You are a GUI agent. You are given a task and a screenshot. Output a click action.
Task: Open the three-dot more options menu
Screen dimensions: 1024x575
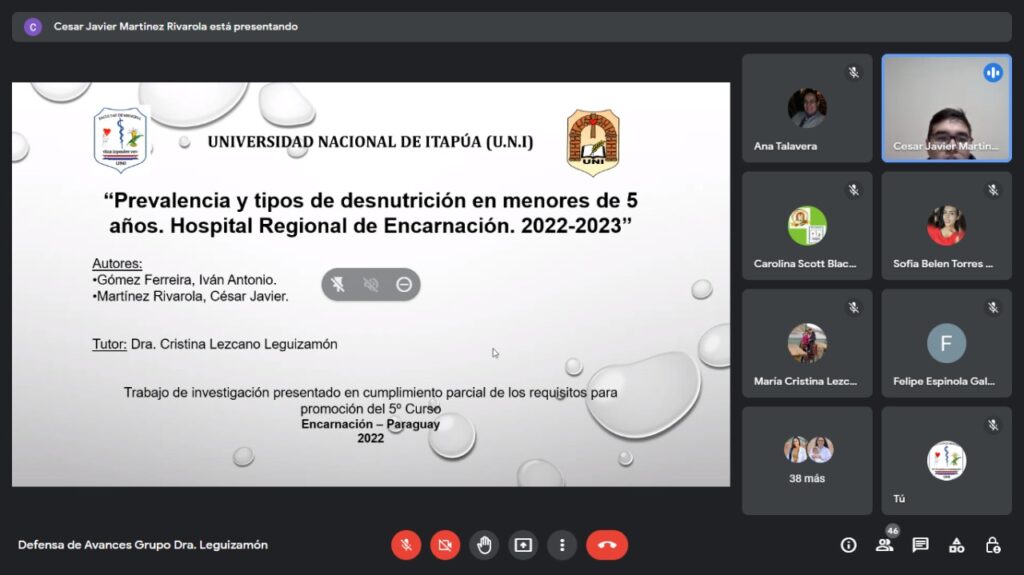point(562,545)
